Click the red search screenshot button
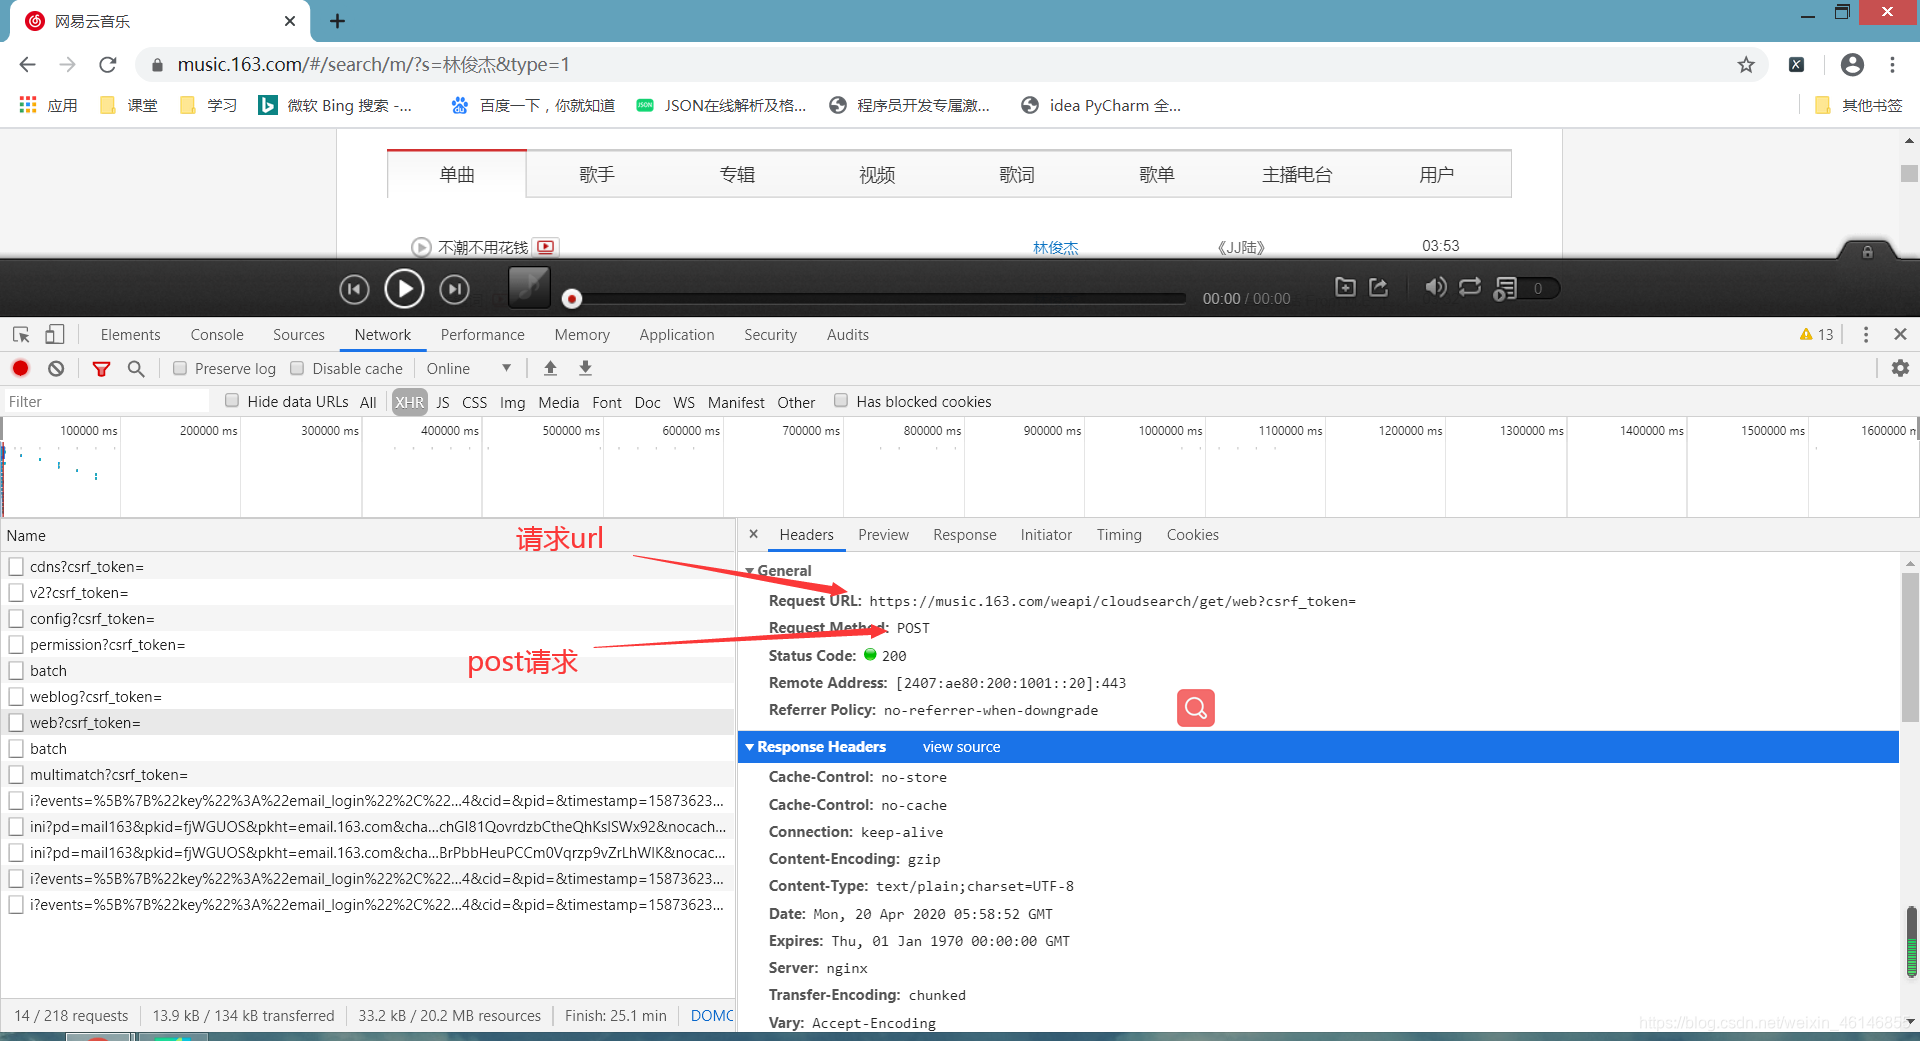Viewport: 1920px width, 1041px height. click(x=1196, y=708)
